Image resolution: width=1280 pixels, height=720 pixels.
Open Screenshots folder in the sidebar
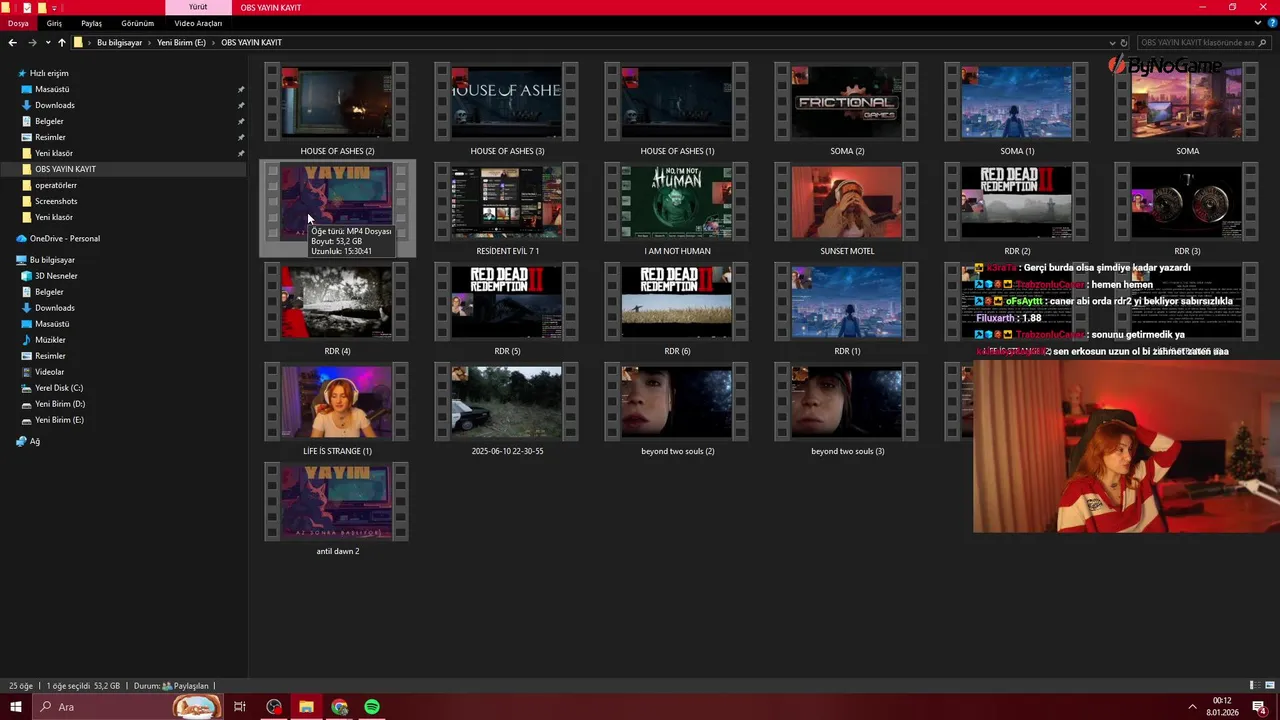[x=56, y=201]
